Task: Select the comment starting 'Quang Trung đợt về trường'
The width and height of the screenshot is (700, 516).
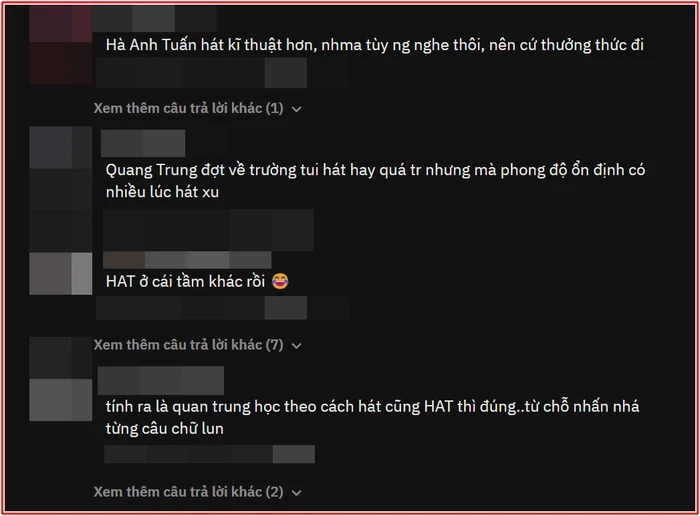Action: click(375, 181)
